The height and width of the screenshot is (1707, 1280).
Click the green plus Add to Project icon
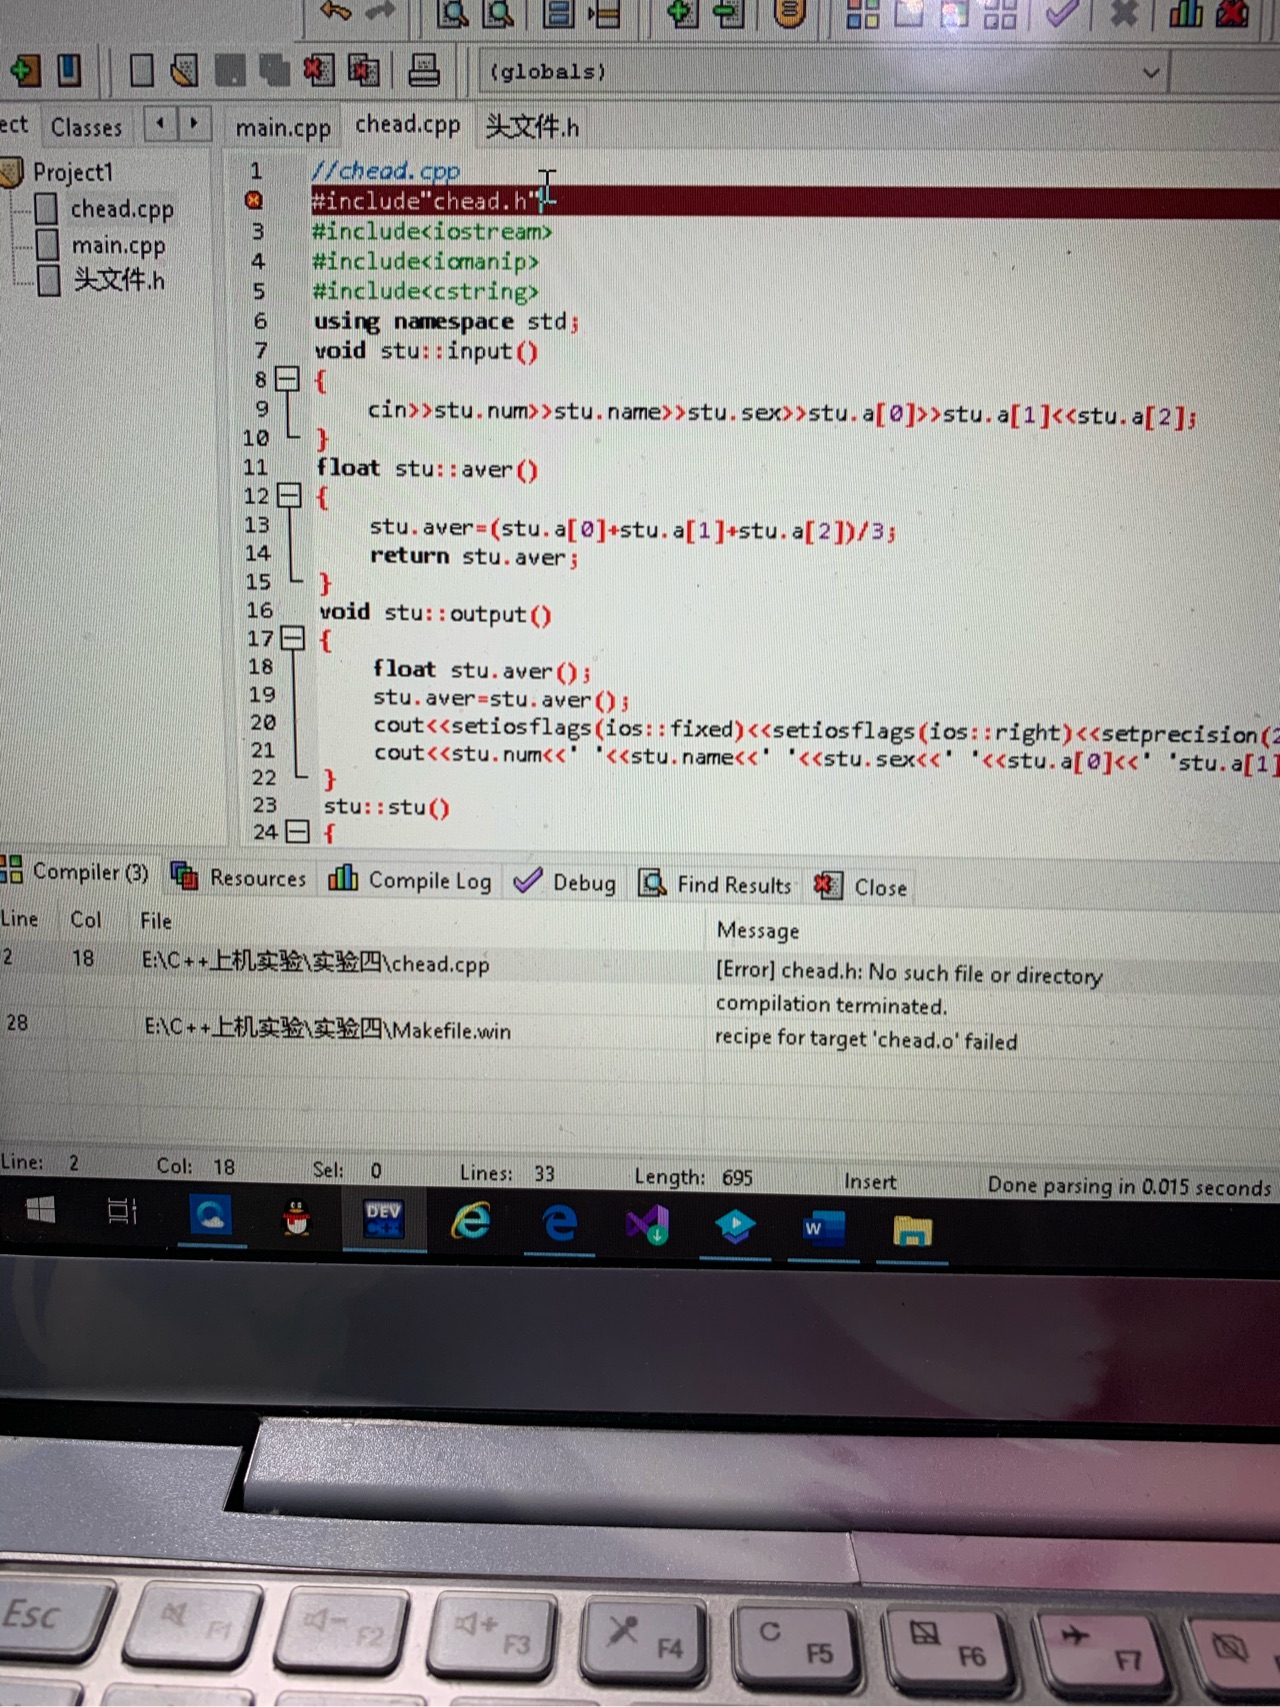682,13
